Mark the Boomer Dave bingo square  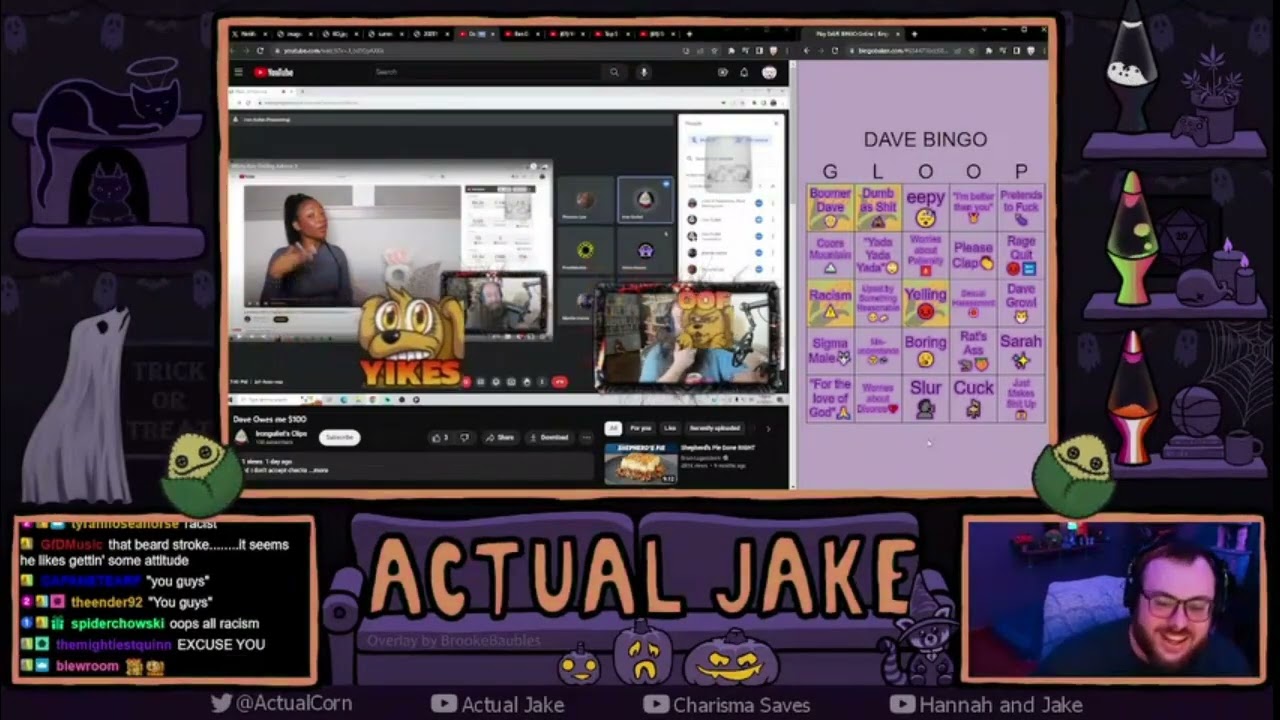830,206
